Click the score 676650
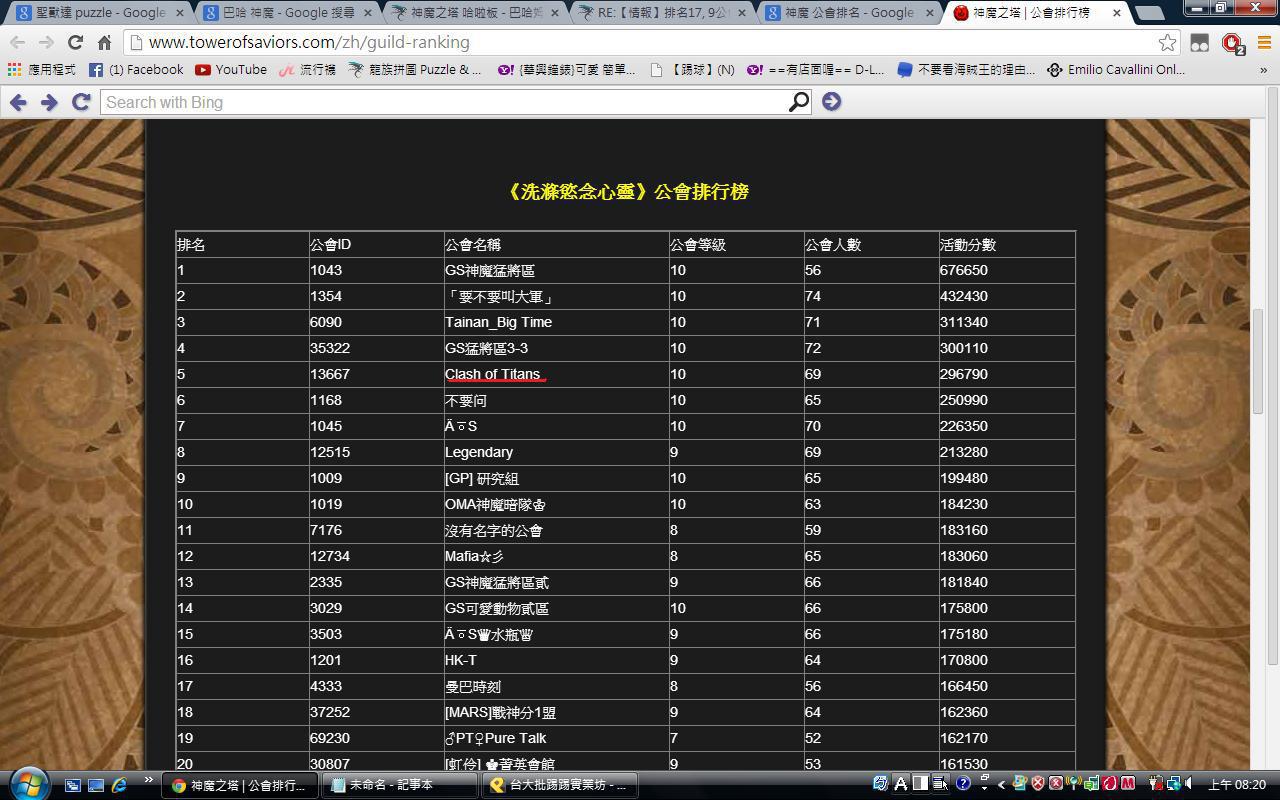This screenshot has width=1280, height=800. point(964,271)
